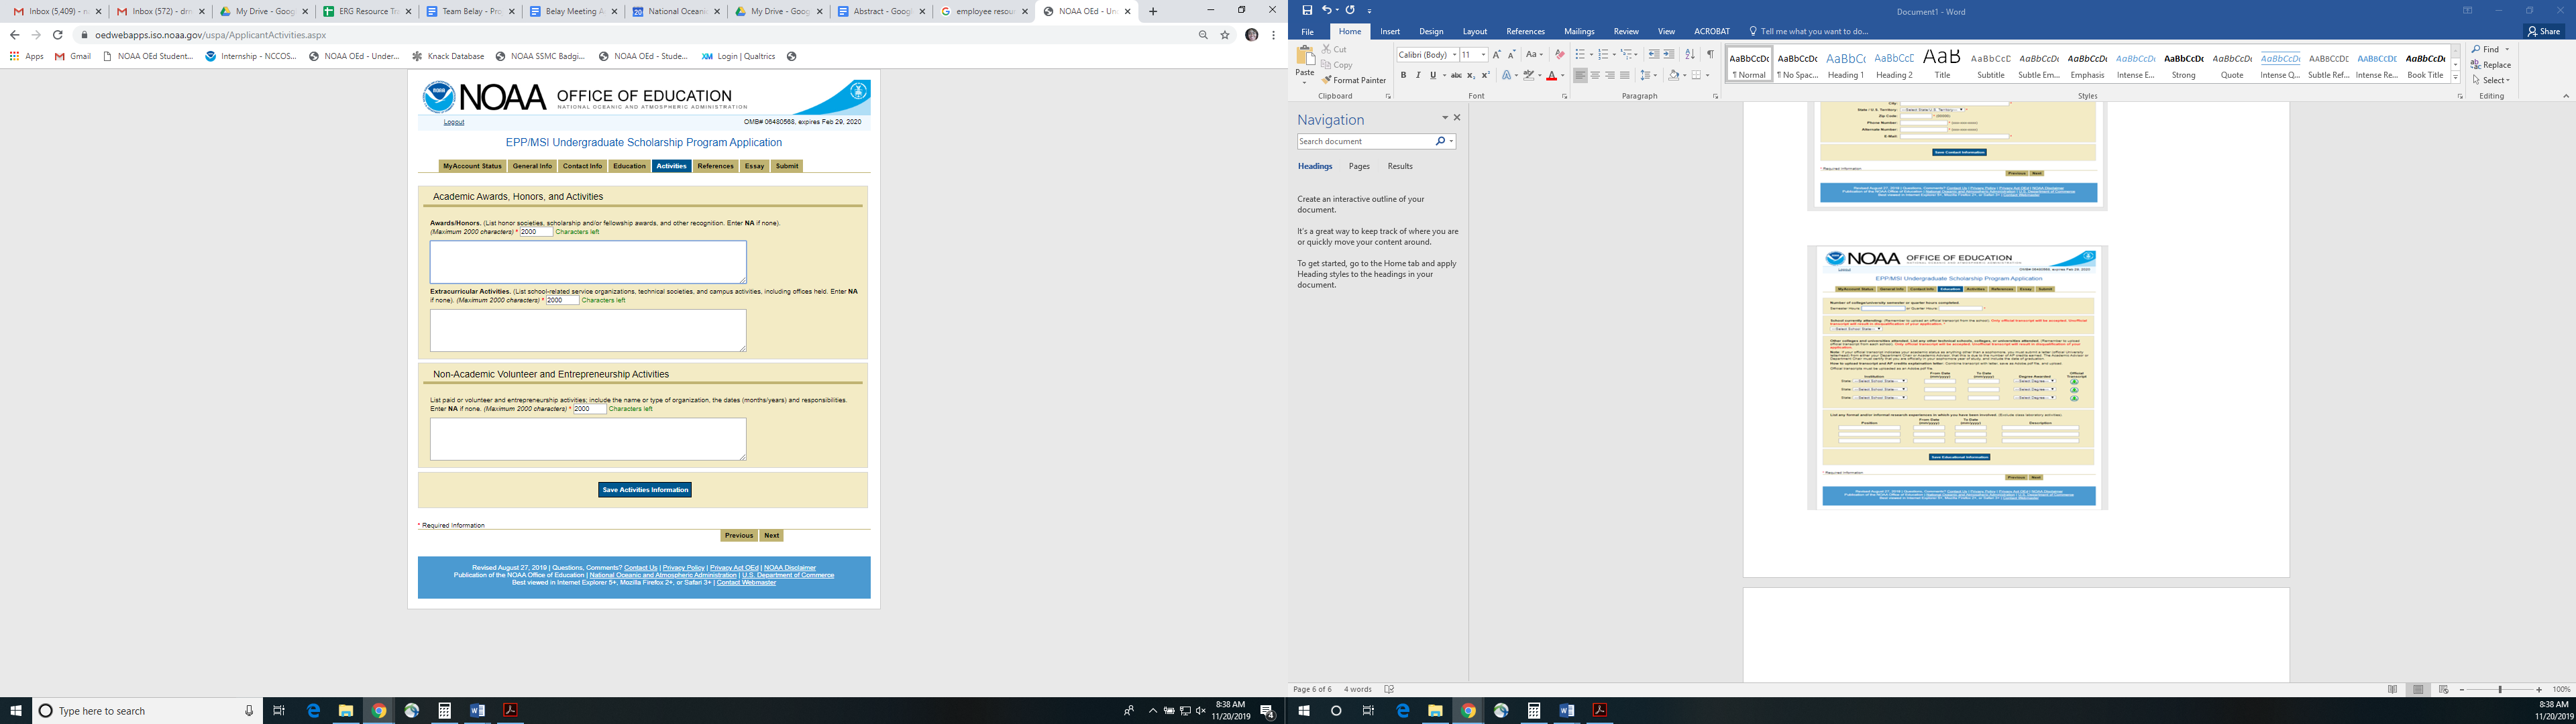The image size is (2576, 724).
Task: Open the font size dropdown
Action: coord(1483,55)
